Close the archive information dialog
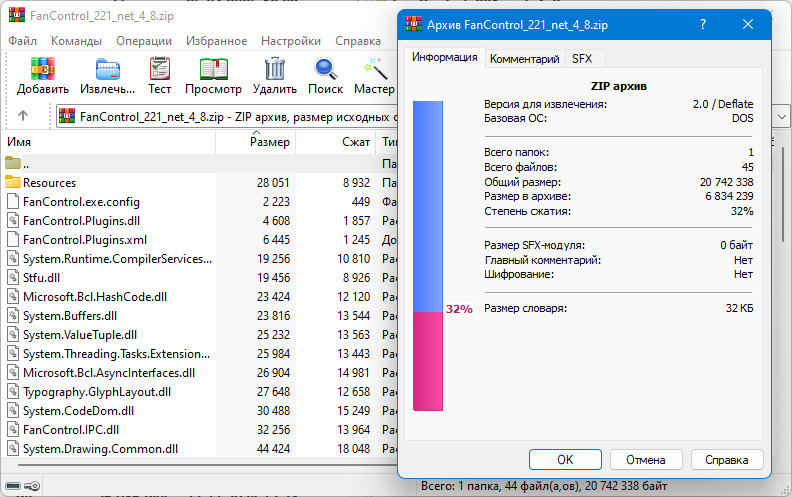Image resolution: width=792 pixels, height=497 pixels. [748, 24]
